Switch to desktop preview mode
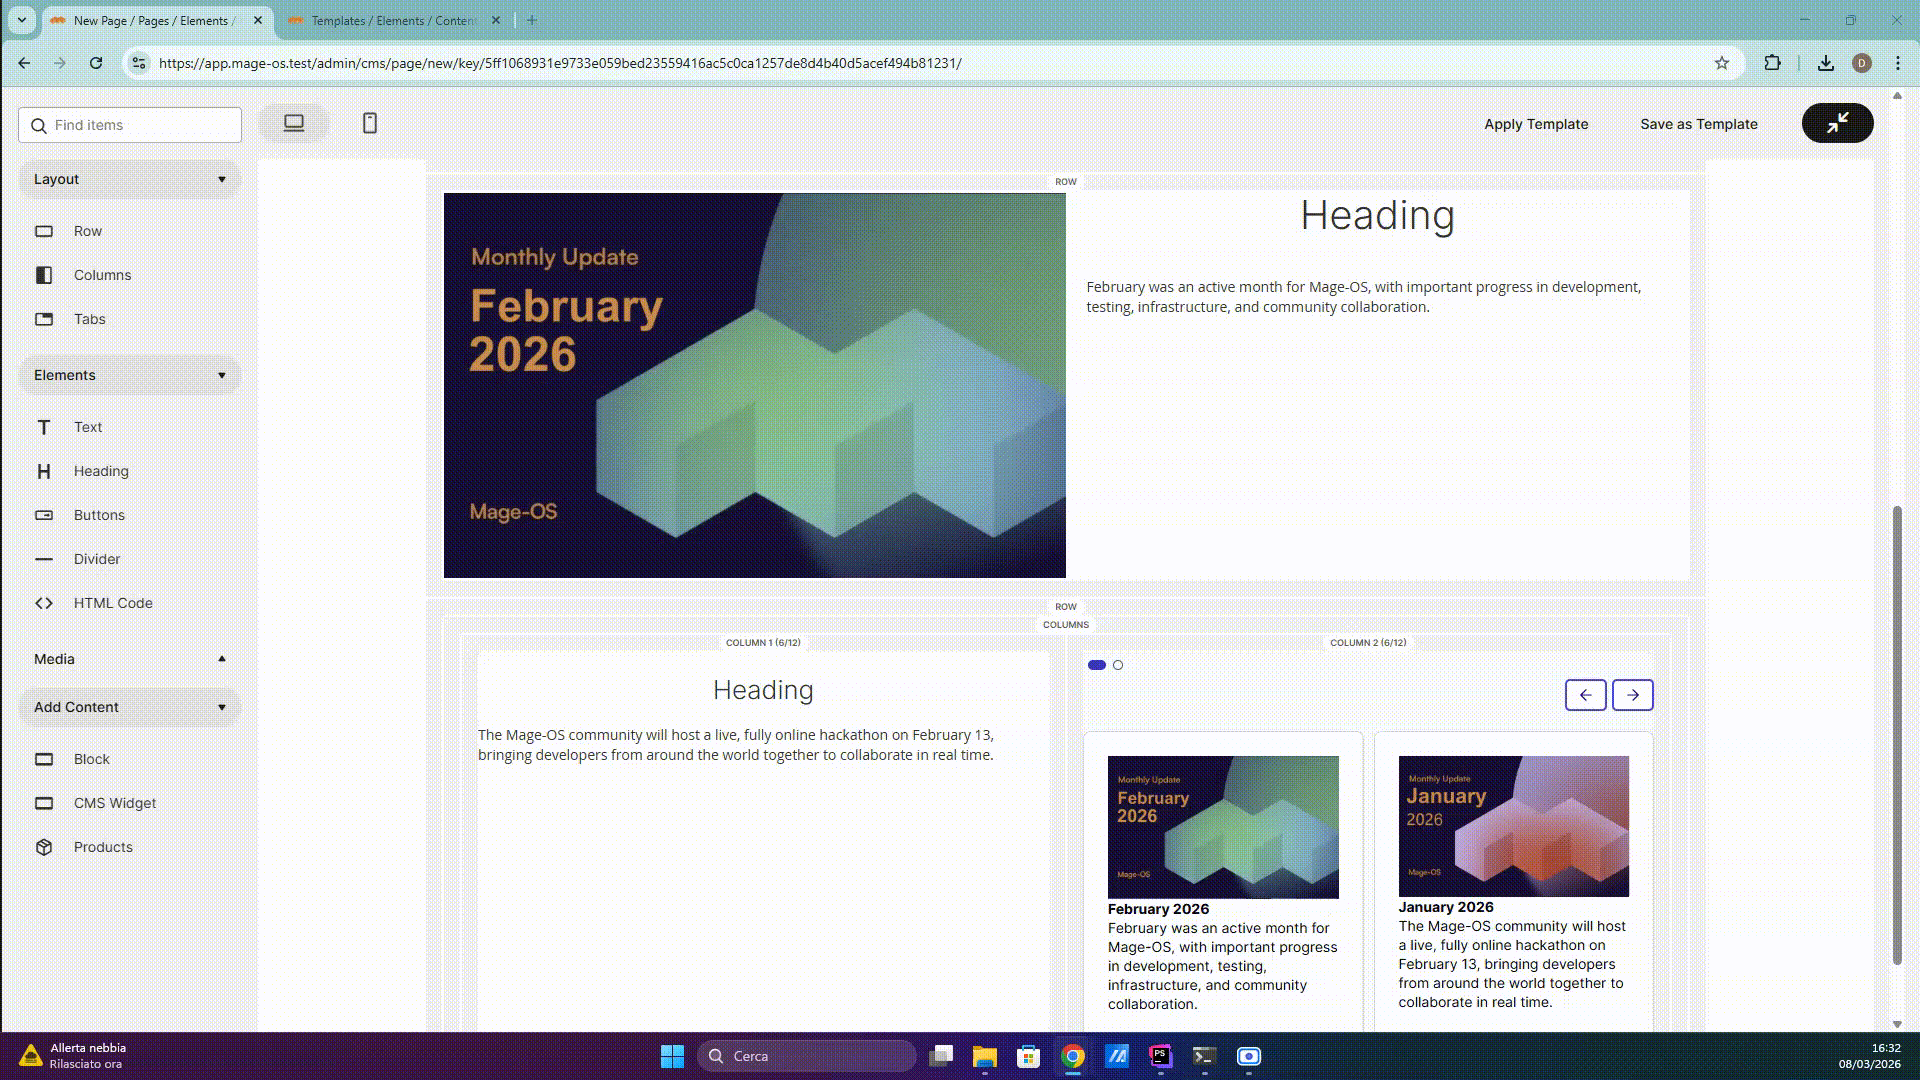Image resolution: width=1920 pixels, height=1080 pixels. coord(293,121)
